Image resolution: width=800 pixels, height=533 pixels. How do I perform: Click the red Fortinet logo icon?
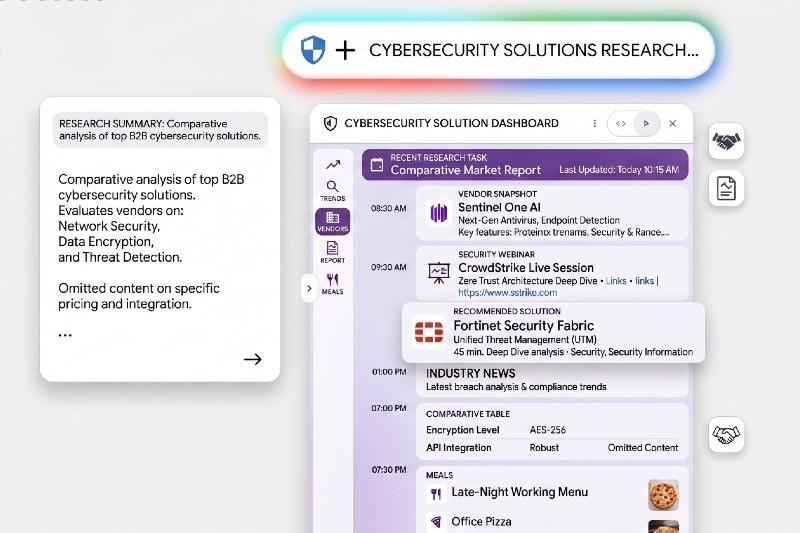click(429, 332)
